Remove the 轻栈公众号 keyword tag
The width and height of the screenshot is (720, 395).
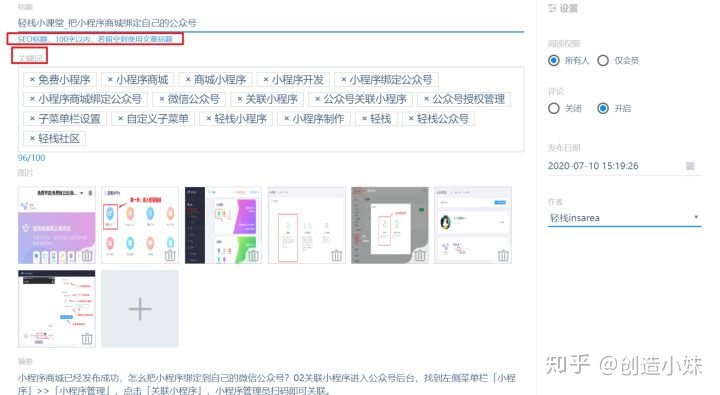411,118
